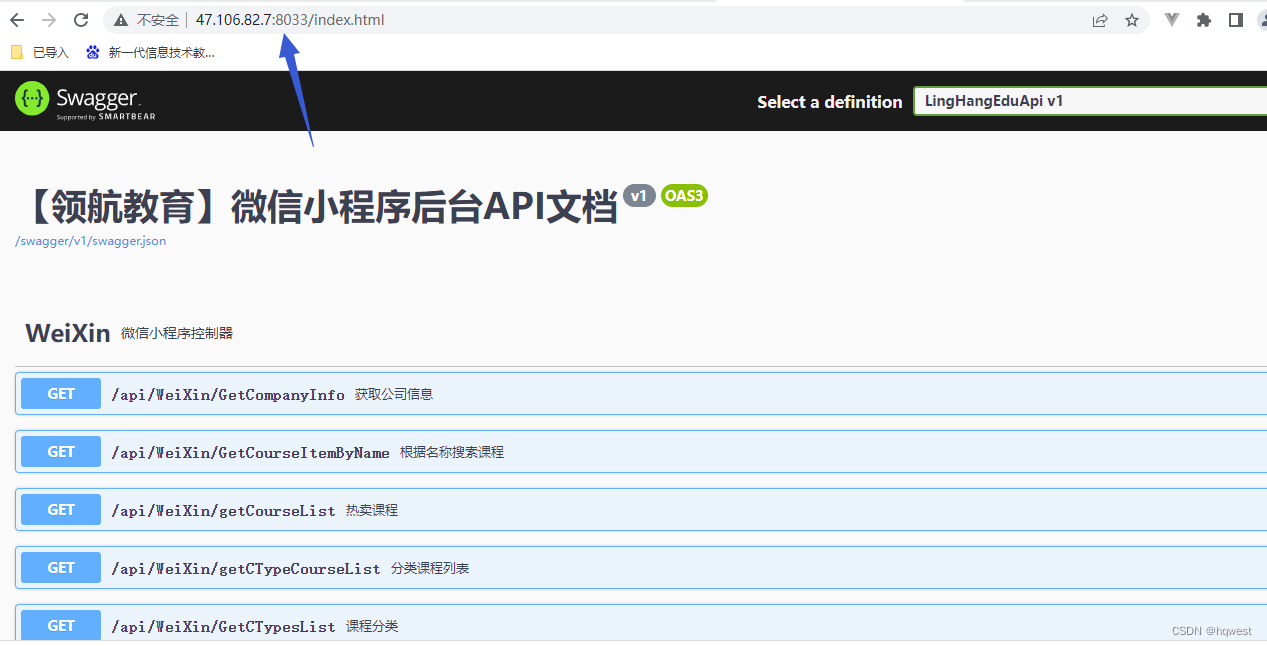This screenshot has width=1267, height=646.
Task: Click the browser forward arrow
Action: point(49,20)
